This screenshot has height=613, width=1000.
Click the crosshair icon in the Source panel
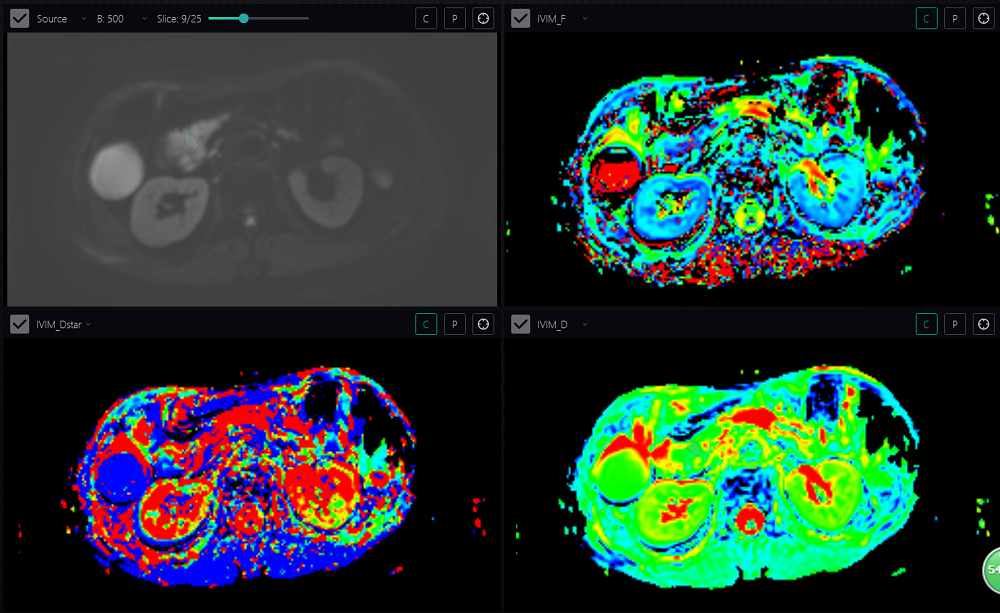483,19
